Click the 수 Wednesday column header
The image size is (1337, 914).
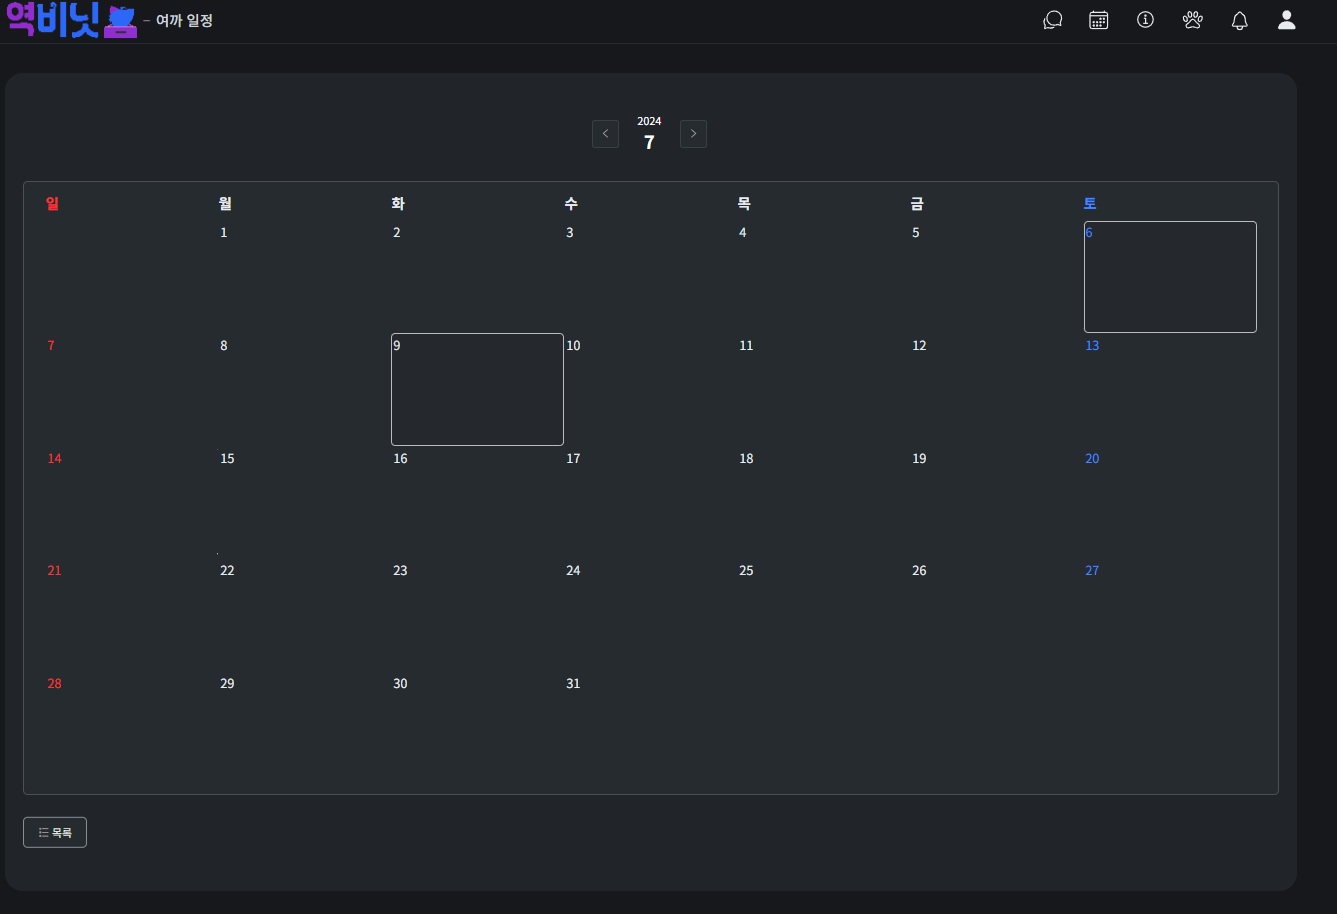[571, 204]
